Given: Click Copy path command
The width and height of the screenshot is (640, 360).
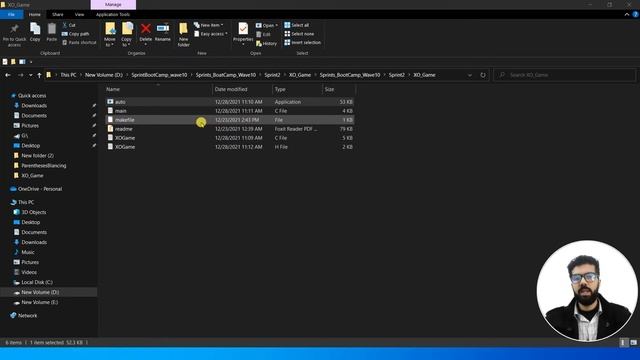Looking at the screenshot, I should click(x=75, y=34).
